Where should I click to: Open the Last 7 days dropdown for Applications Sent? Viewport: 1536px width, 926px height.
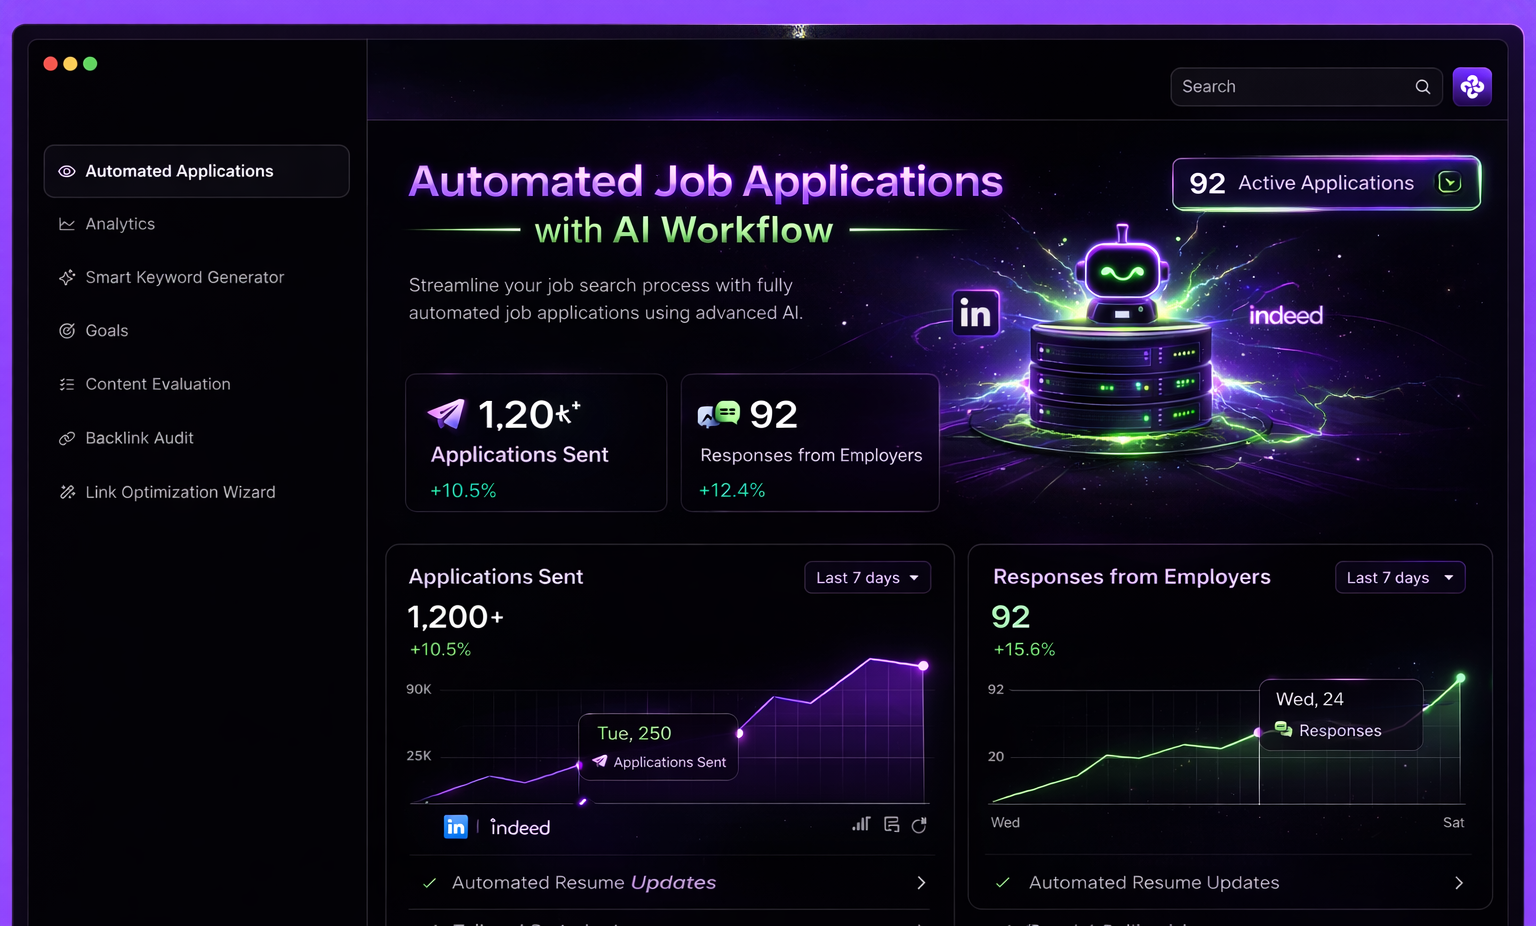tap(867, 577)
